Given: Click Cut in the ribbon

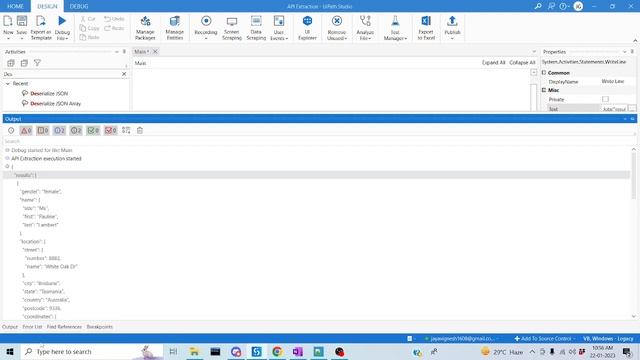Looking at the screenshot, I should coord(88,19).
